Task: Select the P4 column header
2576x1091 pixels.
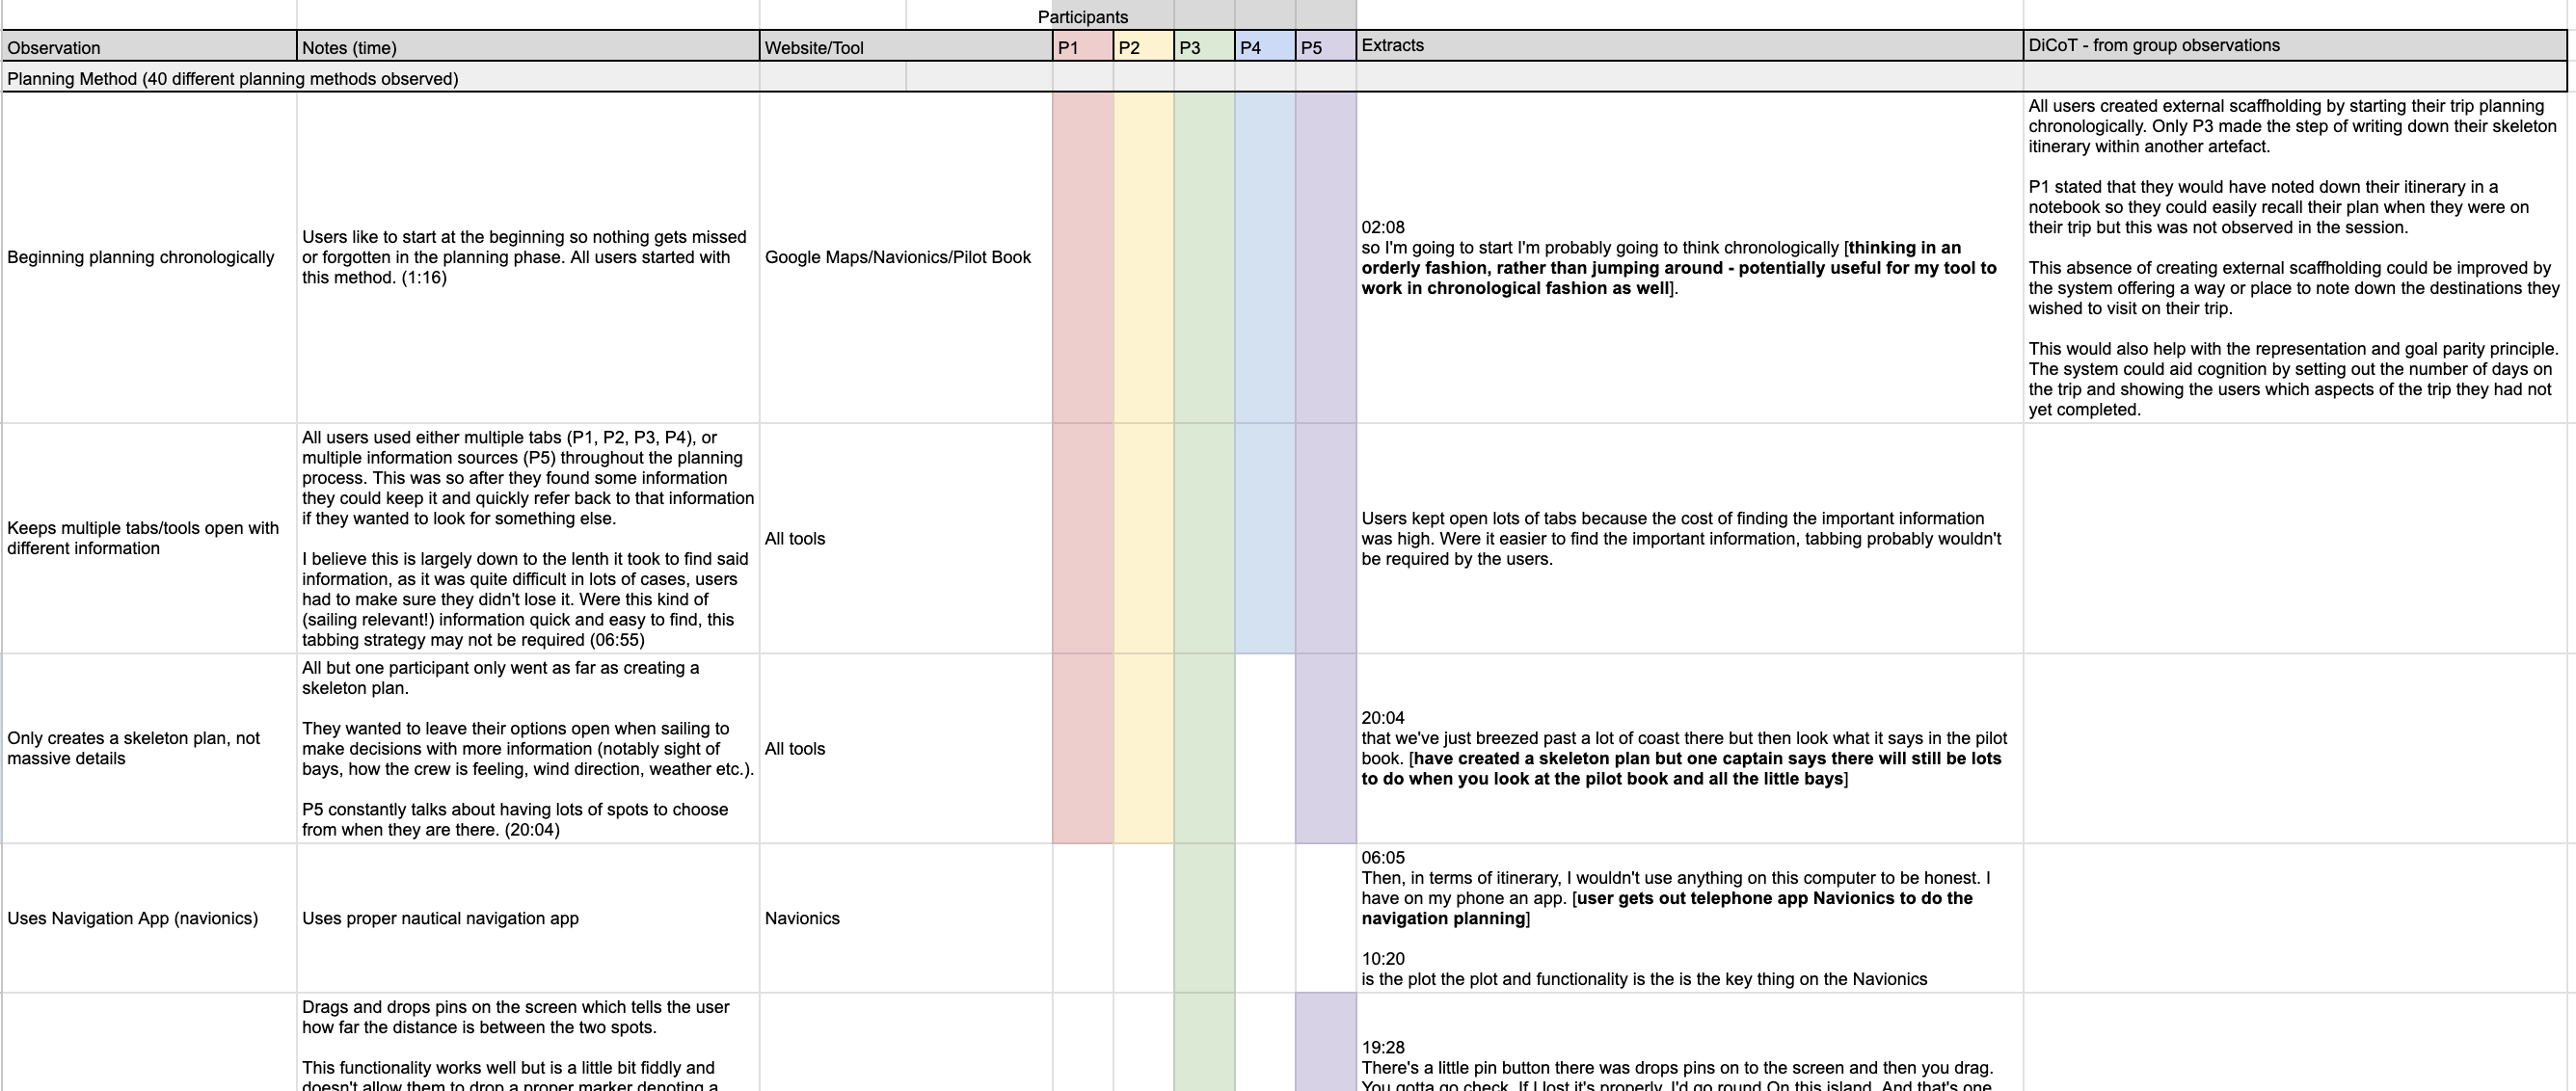Action: 1266,47
